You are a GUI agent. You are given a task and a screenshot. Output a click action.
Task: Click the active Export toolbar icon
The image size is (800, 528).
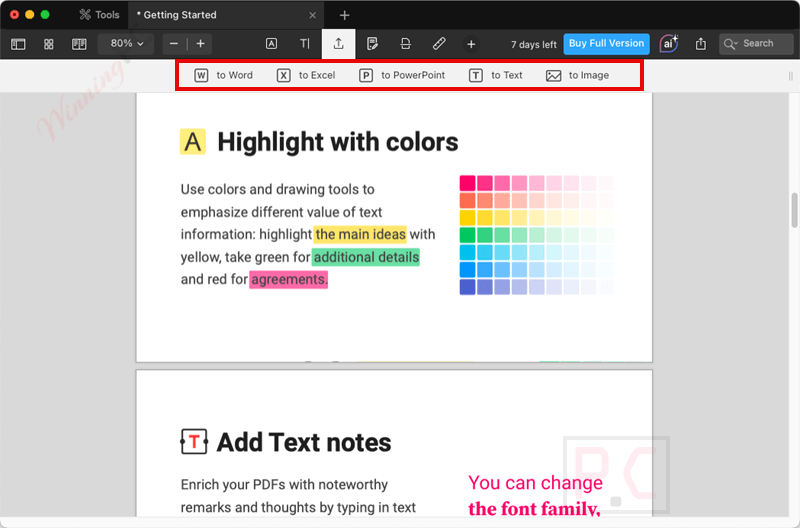338,44
